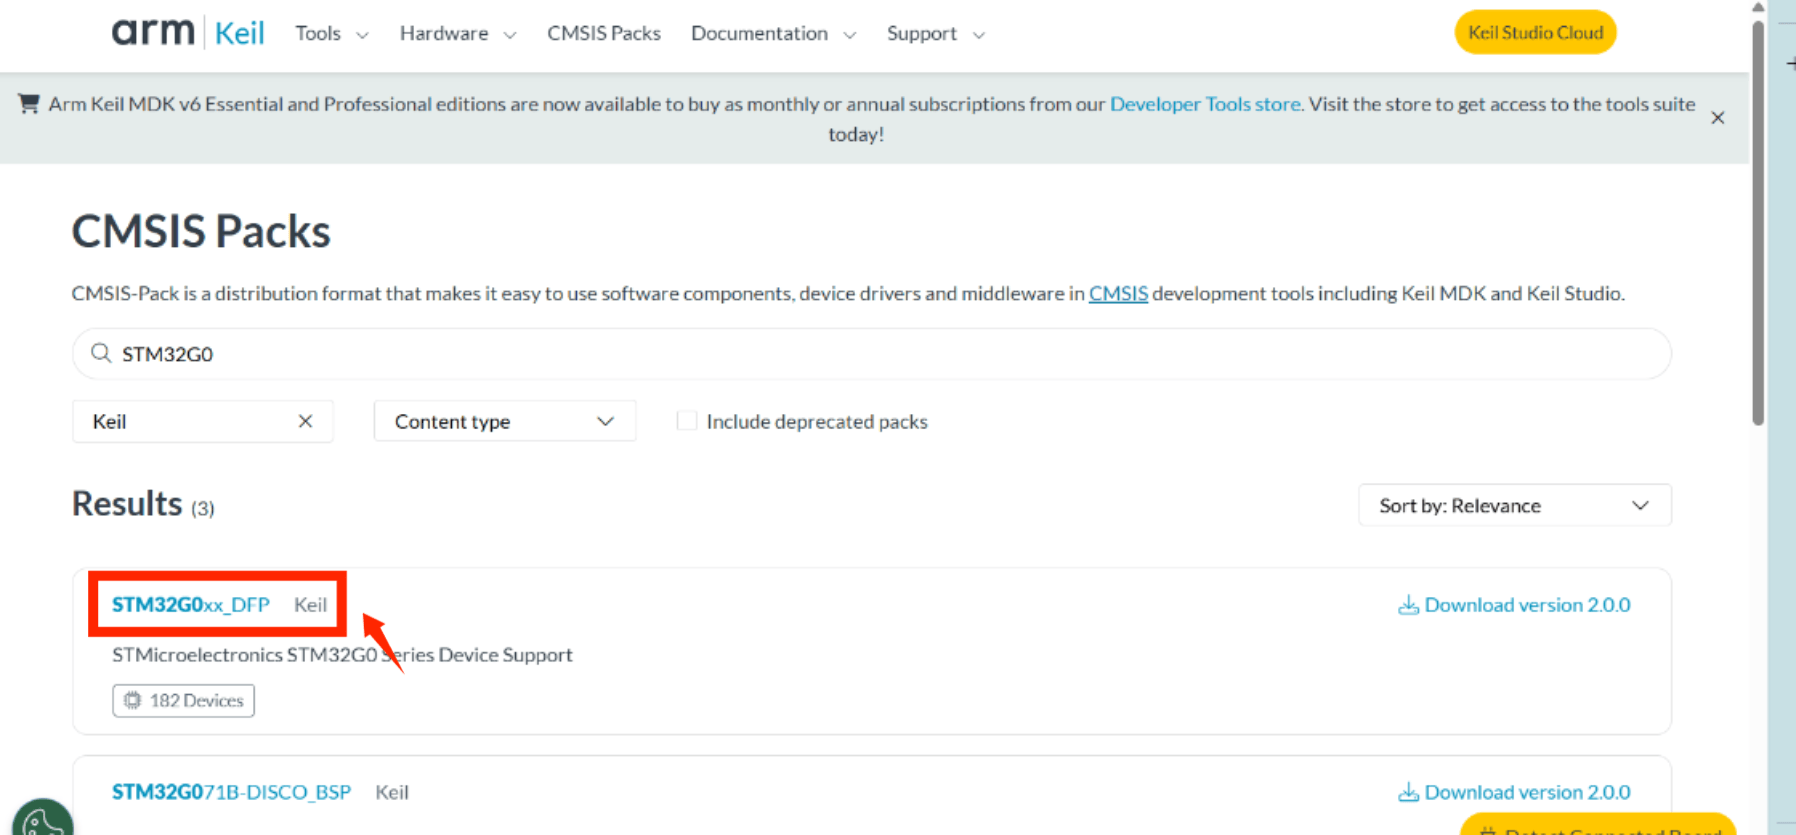The width and height of the screenshot is (1796, 835).
Task: Click the shopping cart icon in banner
Action: 29,103
